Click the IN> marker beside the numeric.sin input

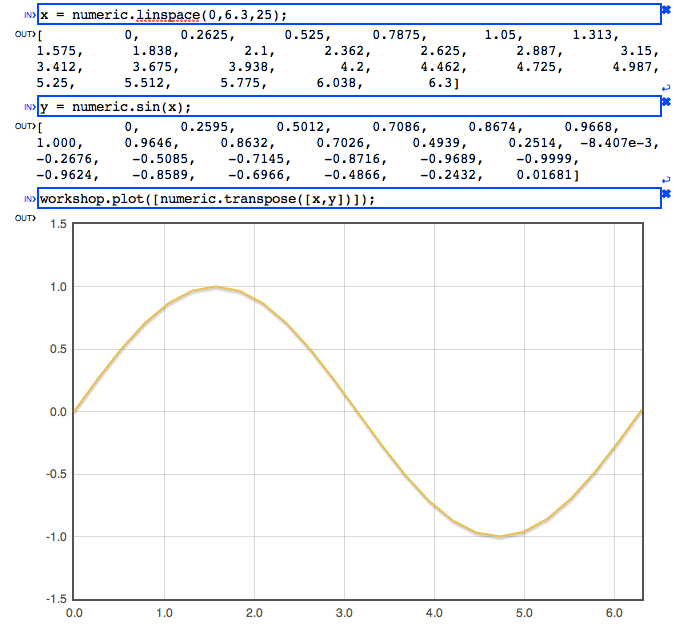30,107
